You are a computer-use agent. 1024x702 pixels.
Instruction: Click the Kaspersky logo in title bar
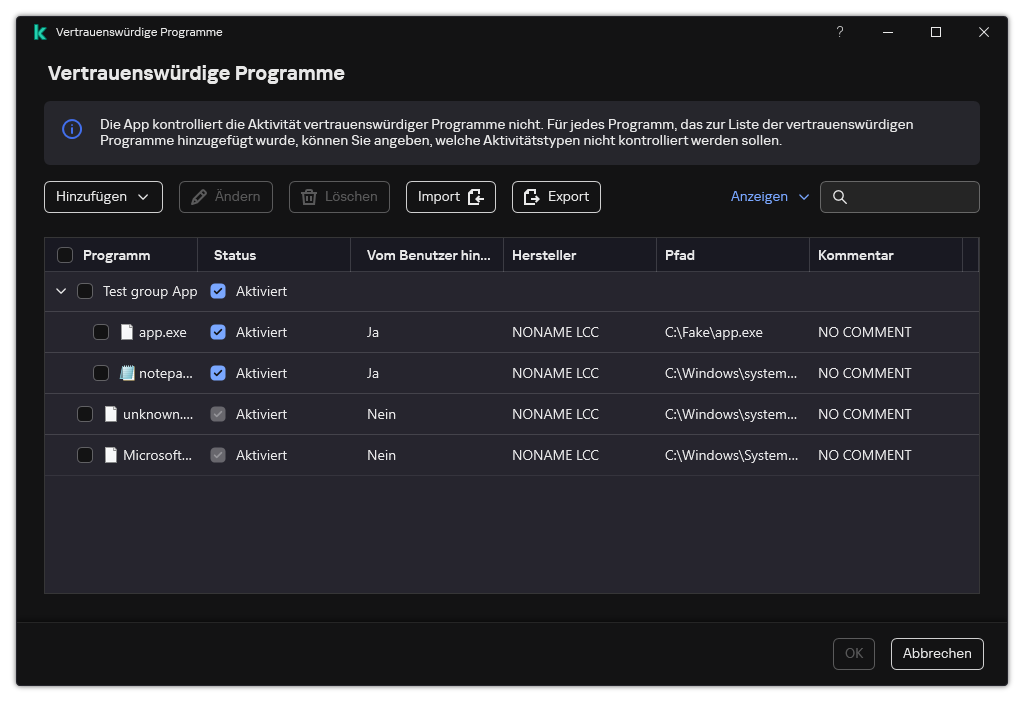click(x=40, y=32)
